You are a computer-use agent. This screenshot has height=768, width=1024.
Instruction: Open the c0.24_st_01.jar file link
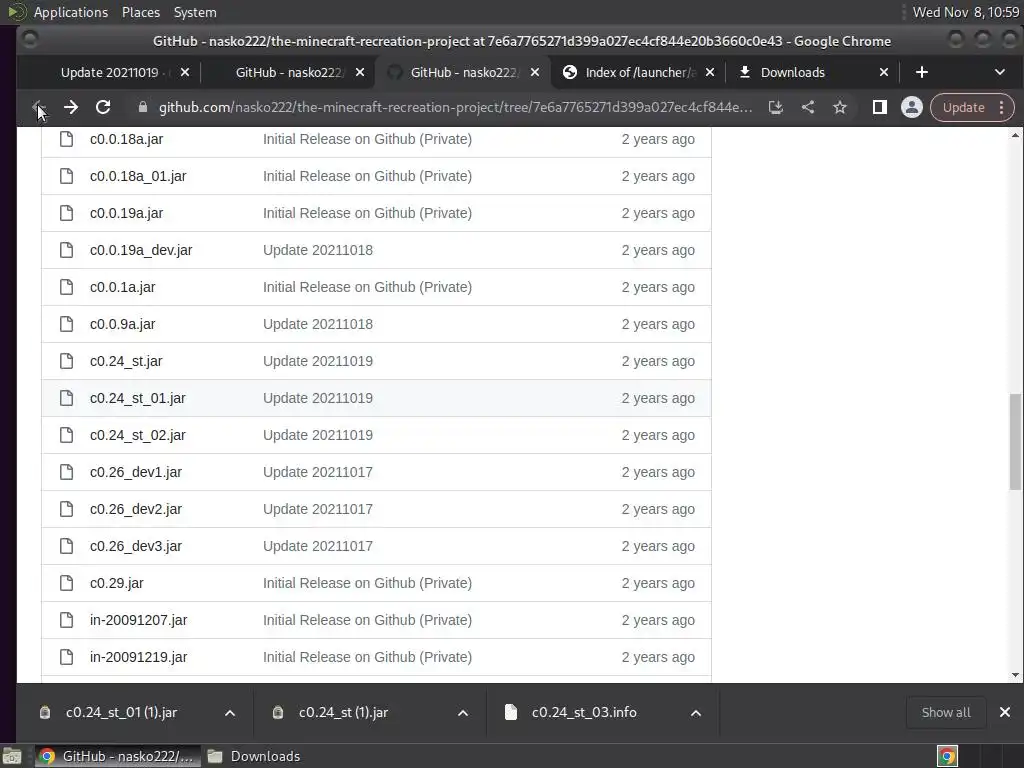point(138,398)
